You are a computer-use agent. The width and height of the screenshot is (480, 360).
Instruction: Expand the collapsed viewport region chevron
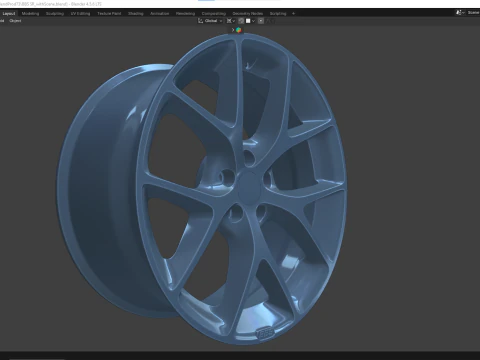click(x=233, y=30)
